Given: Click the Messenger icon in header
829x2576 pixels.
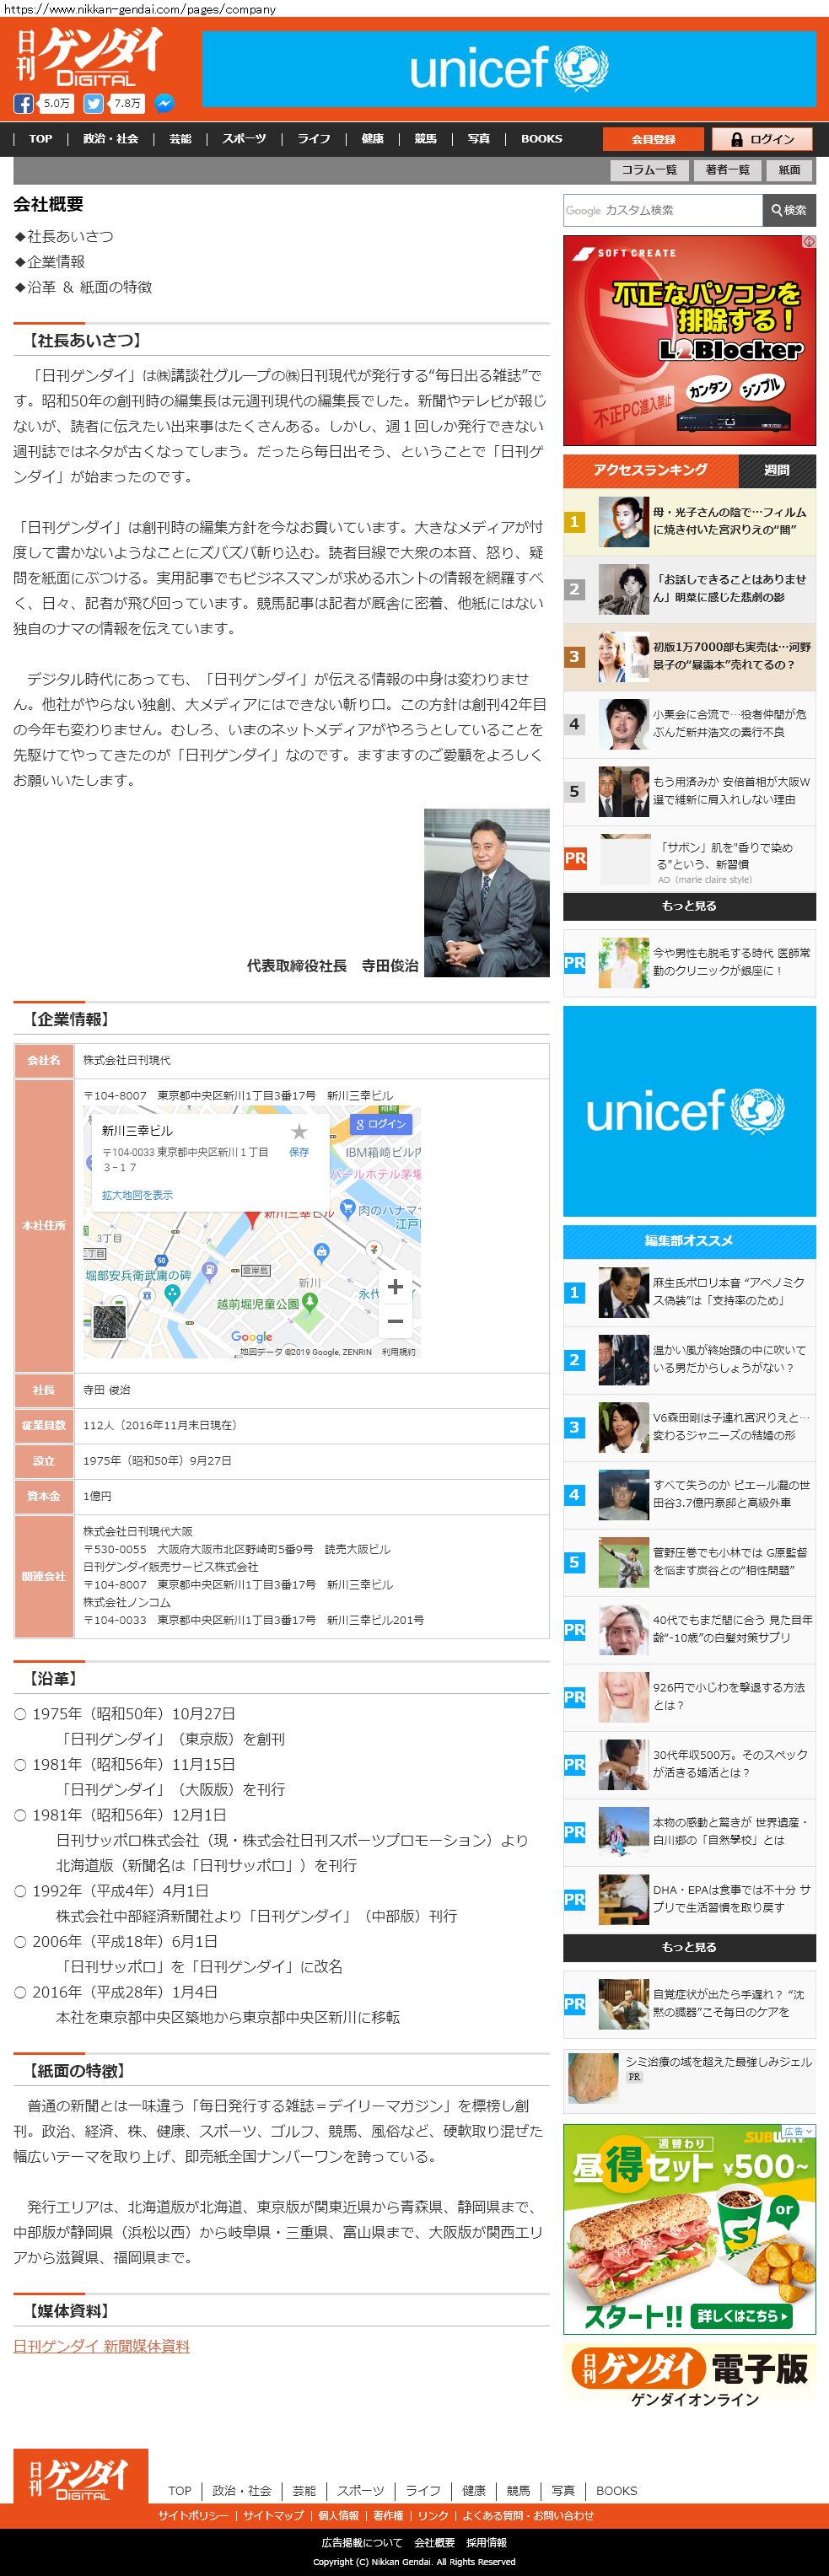Looking at the screenshot, I should coord(164,104).
